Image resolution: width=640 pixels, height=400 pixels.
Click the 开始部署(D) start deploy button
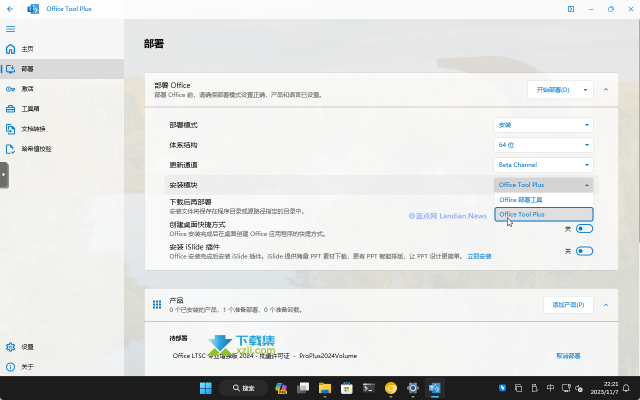(x=553, y=90)
